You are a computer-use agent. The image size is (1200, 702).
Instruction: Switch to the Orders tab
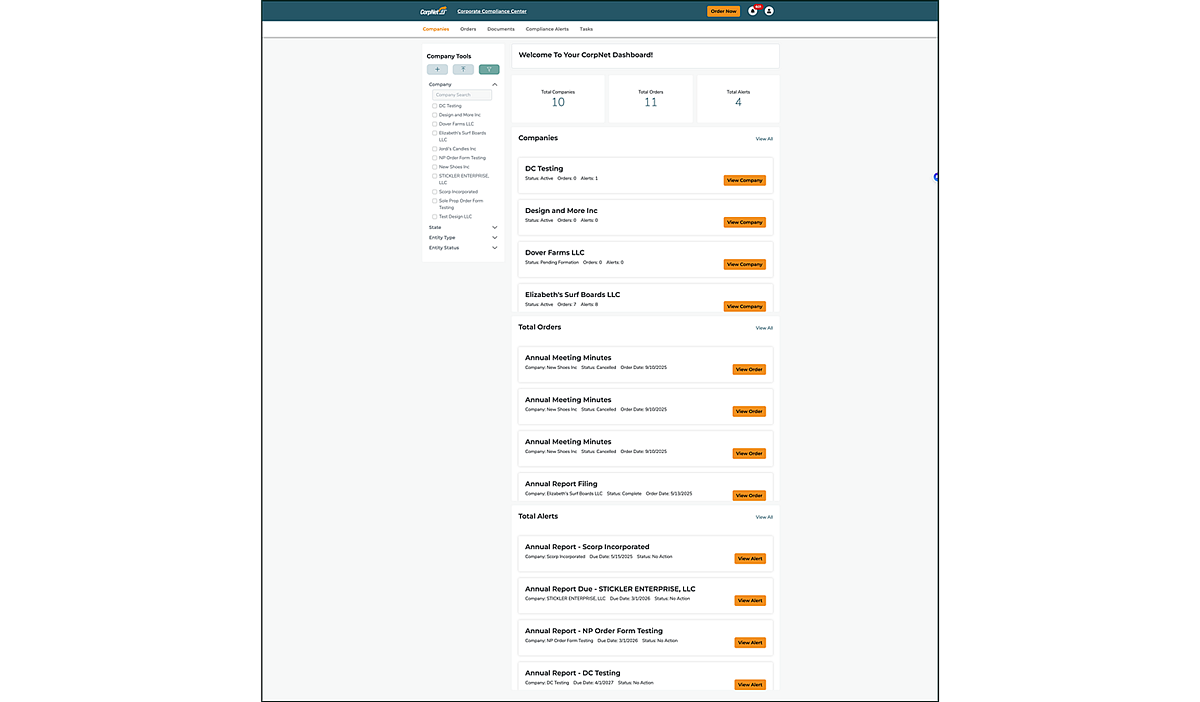468,29
